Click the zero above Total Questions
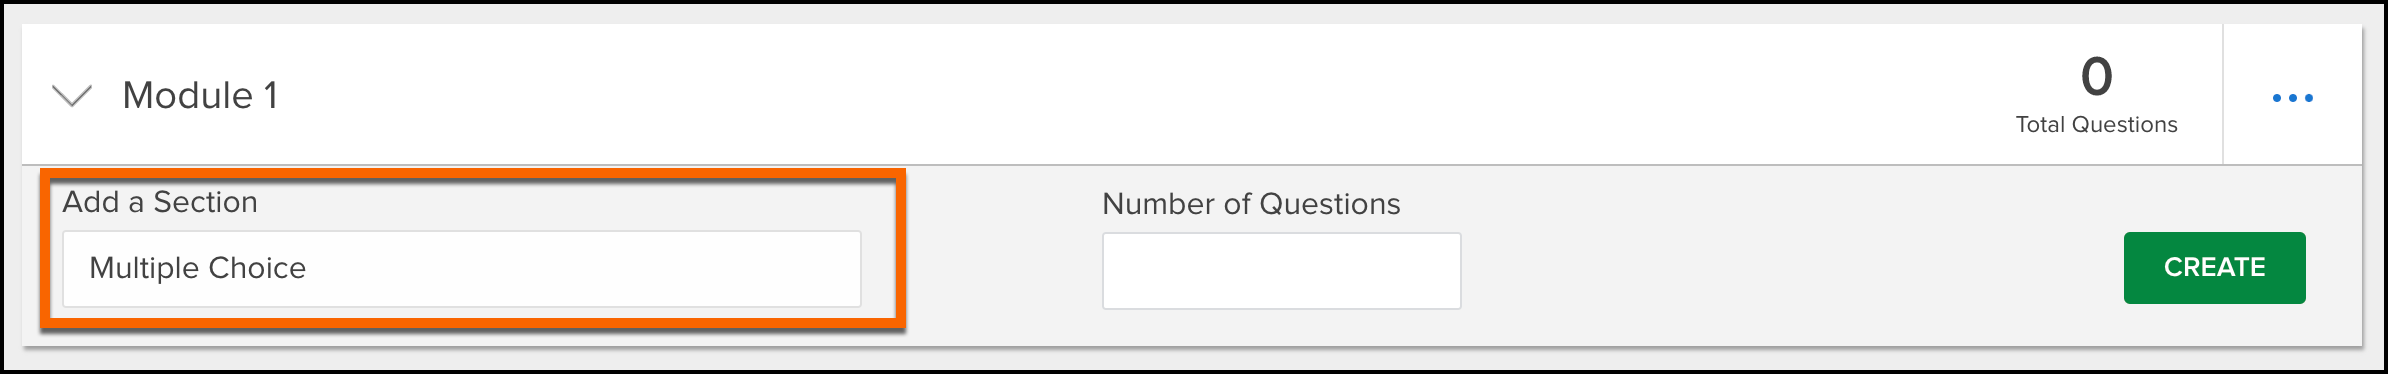This screenshot has height=374, width=2388. click(x=2096, y=77)
